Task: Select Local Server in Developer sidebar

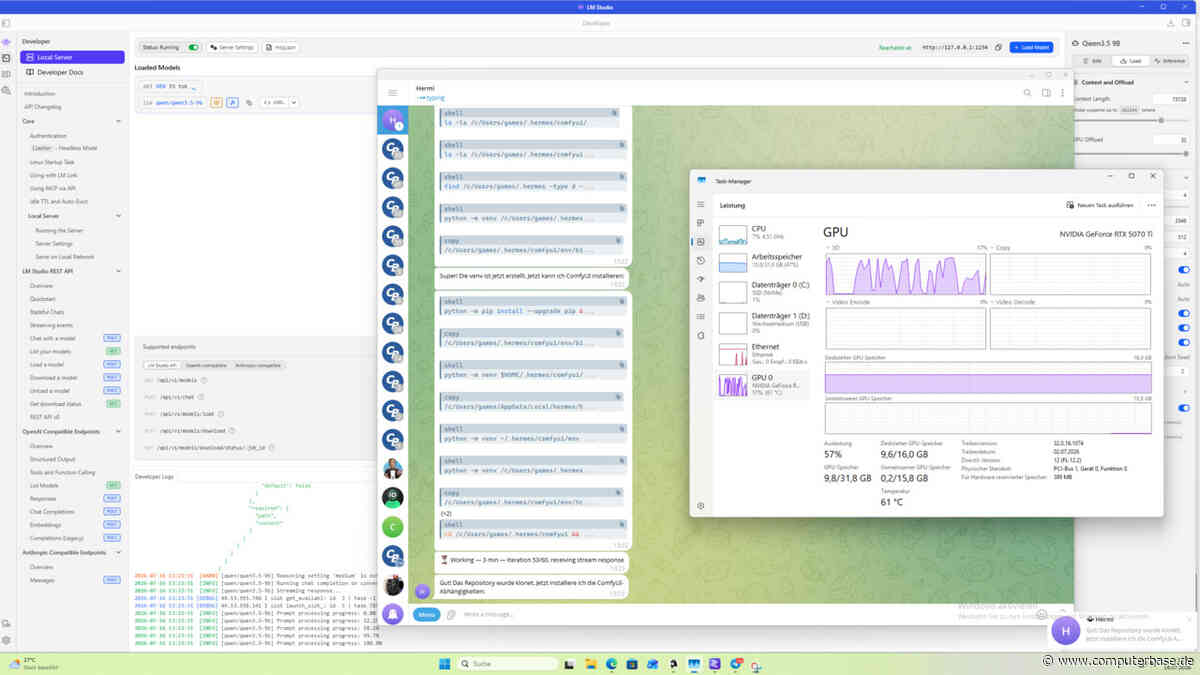Action: pos(72,57)
